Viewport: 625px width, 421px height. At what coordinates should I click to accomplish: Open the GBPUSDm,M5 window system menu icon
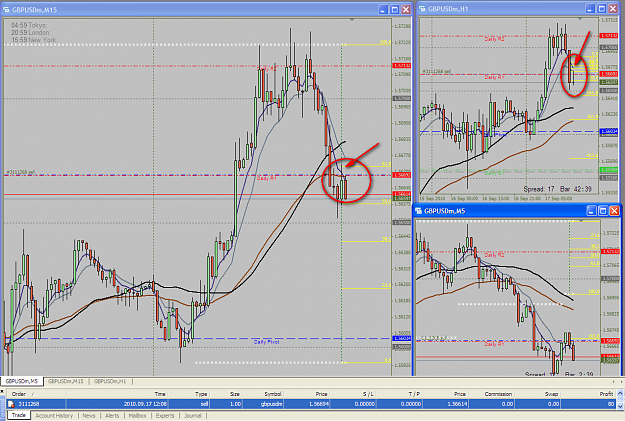point(419,210)
